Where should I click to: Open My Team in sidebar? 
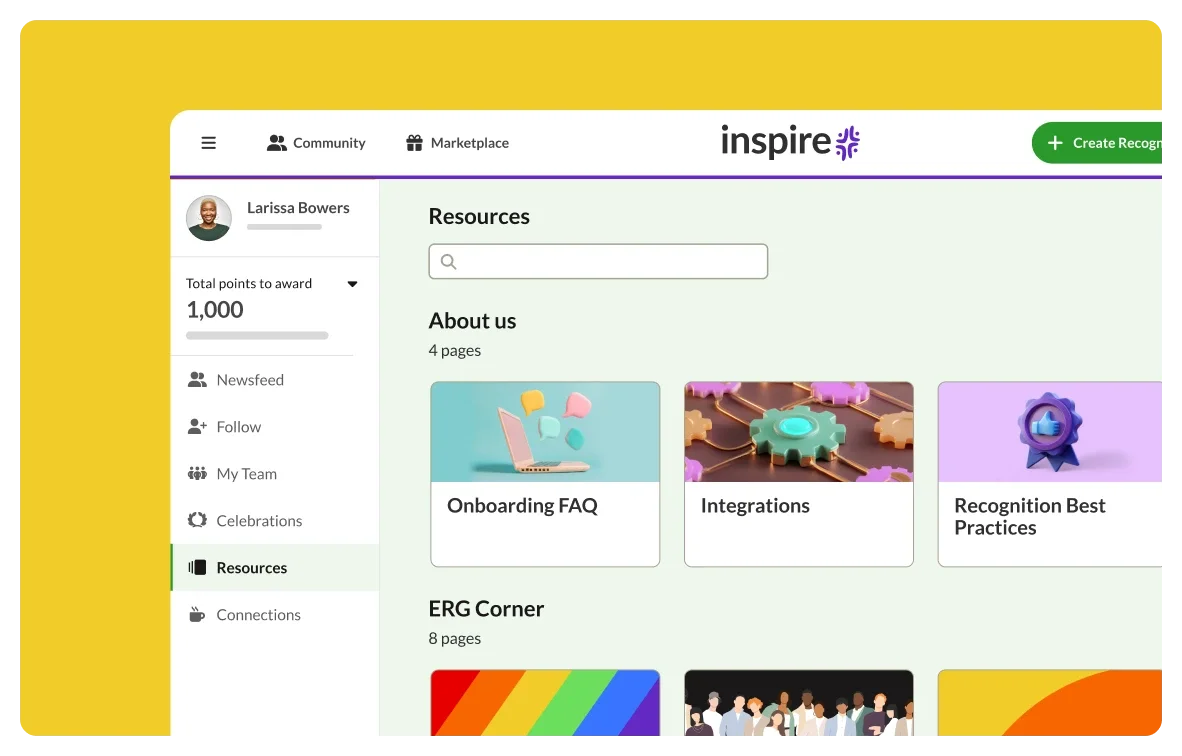tap(275, 473)
